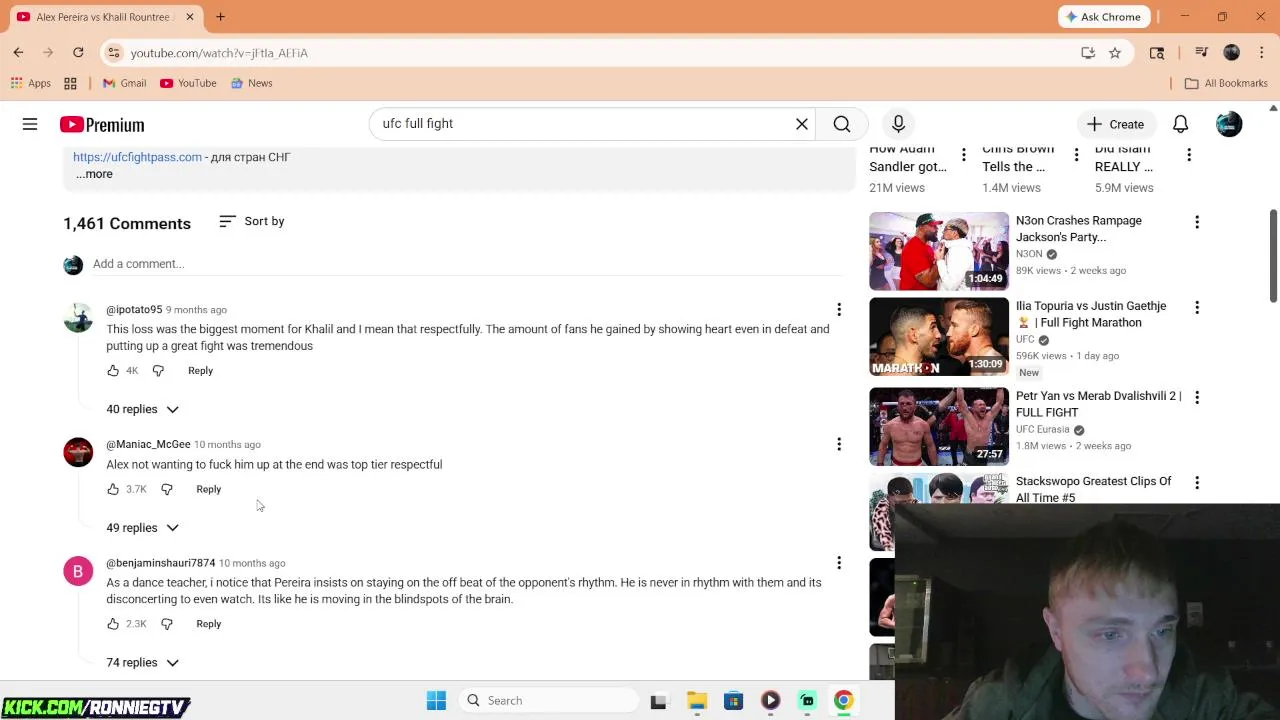Like the comment by @Maniac_McGee
Image resolution: width=1280 pixels, height=720 pixels.
113,489
